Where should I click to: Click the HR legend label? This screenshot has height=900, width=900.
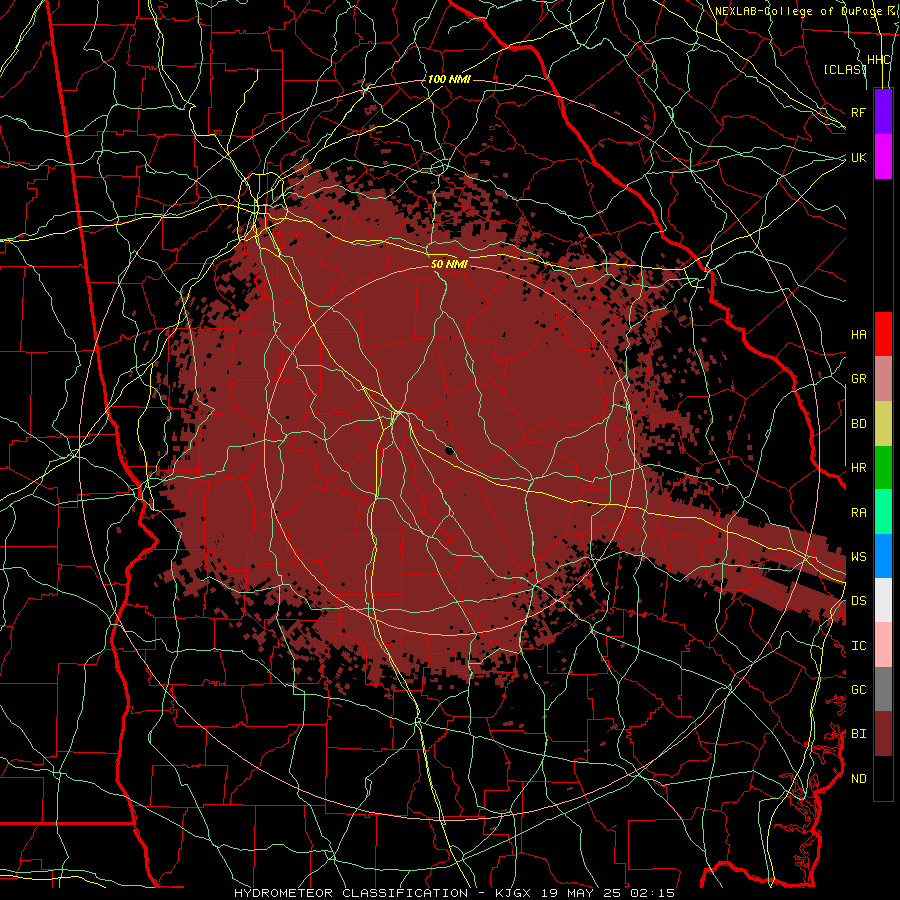[x=858, y=468]
